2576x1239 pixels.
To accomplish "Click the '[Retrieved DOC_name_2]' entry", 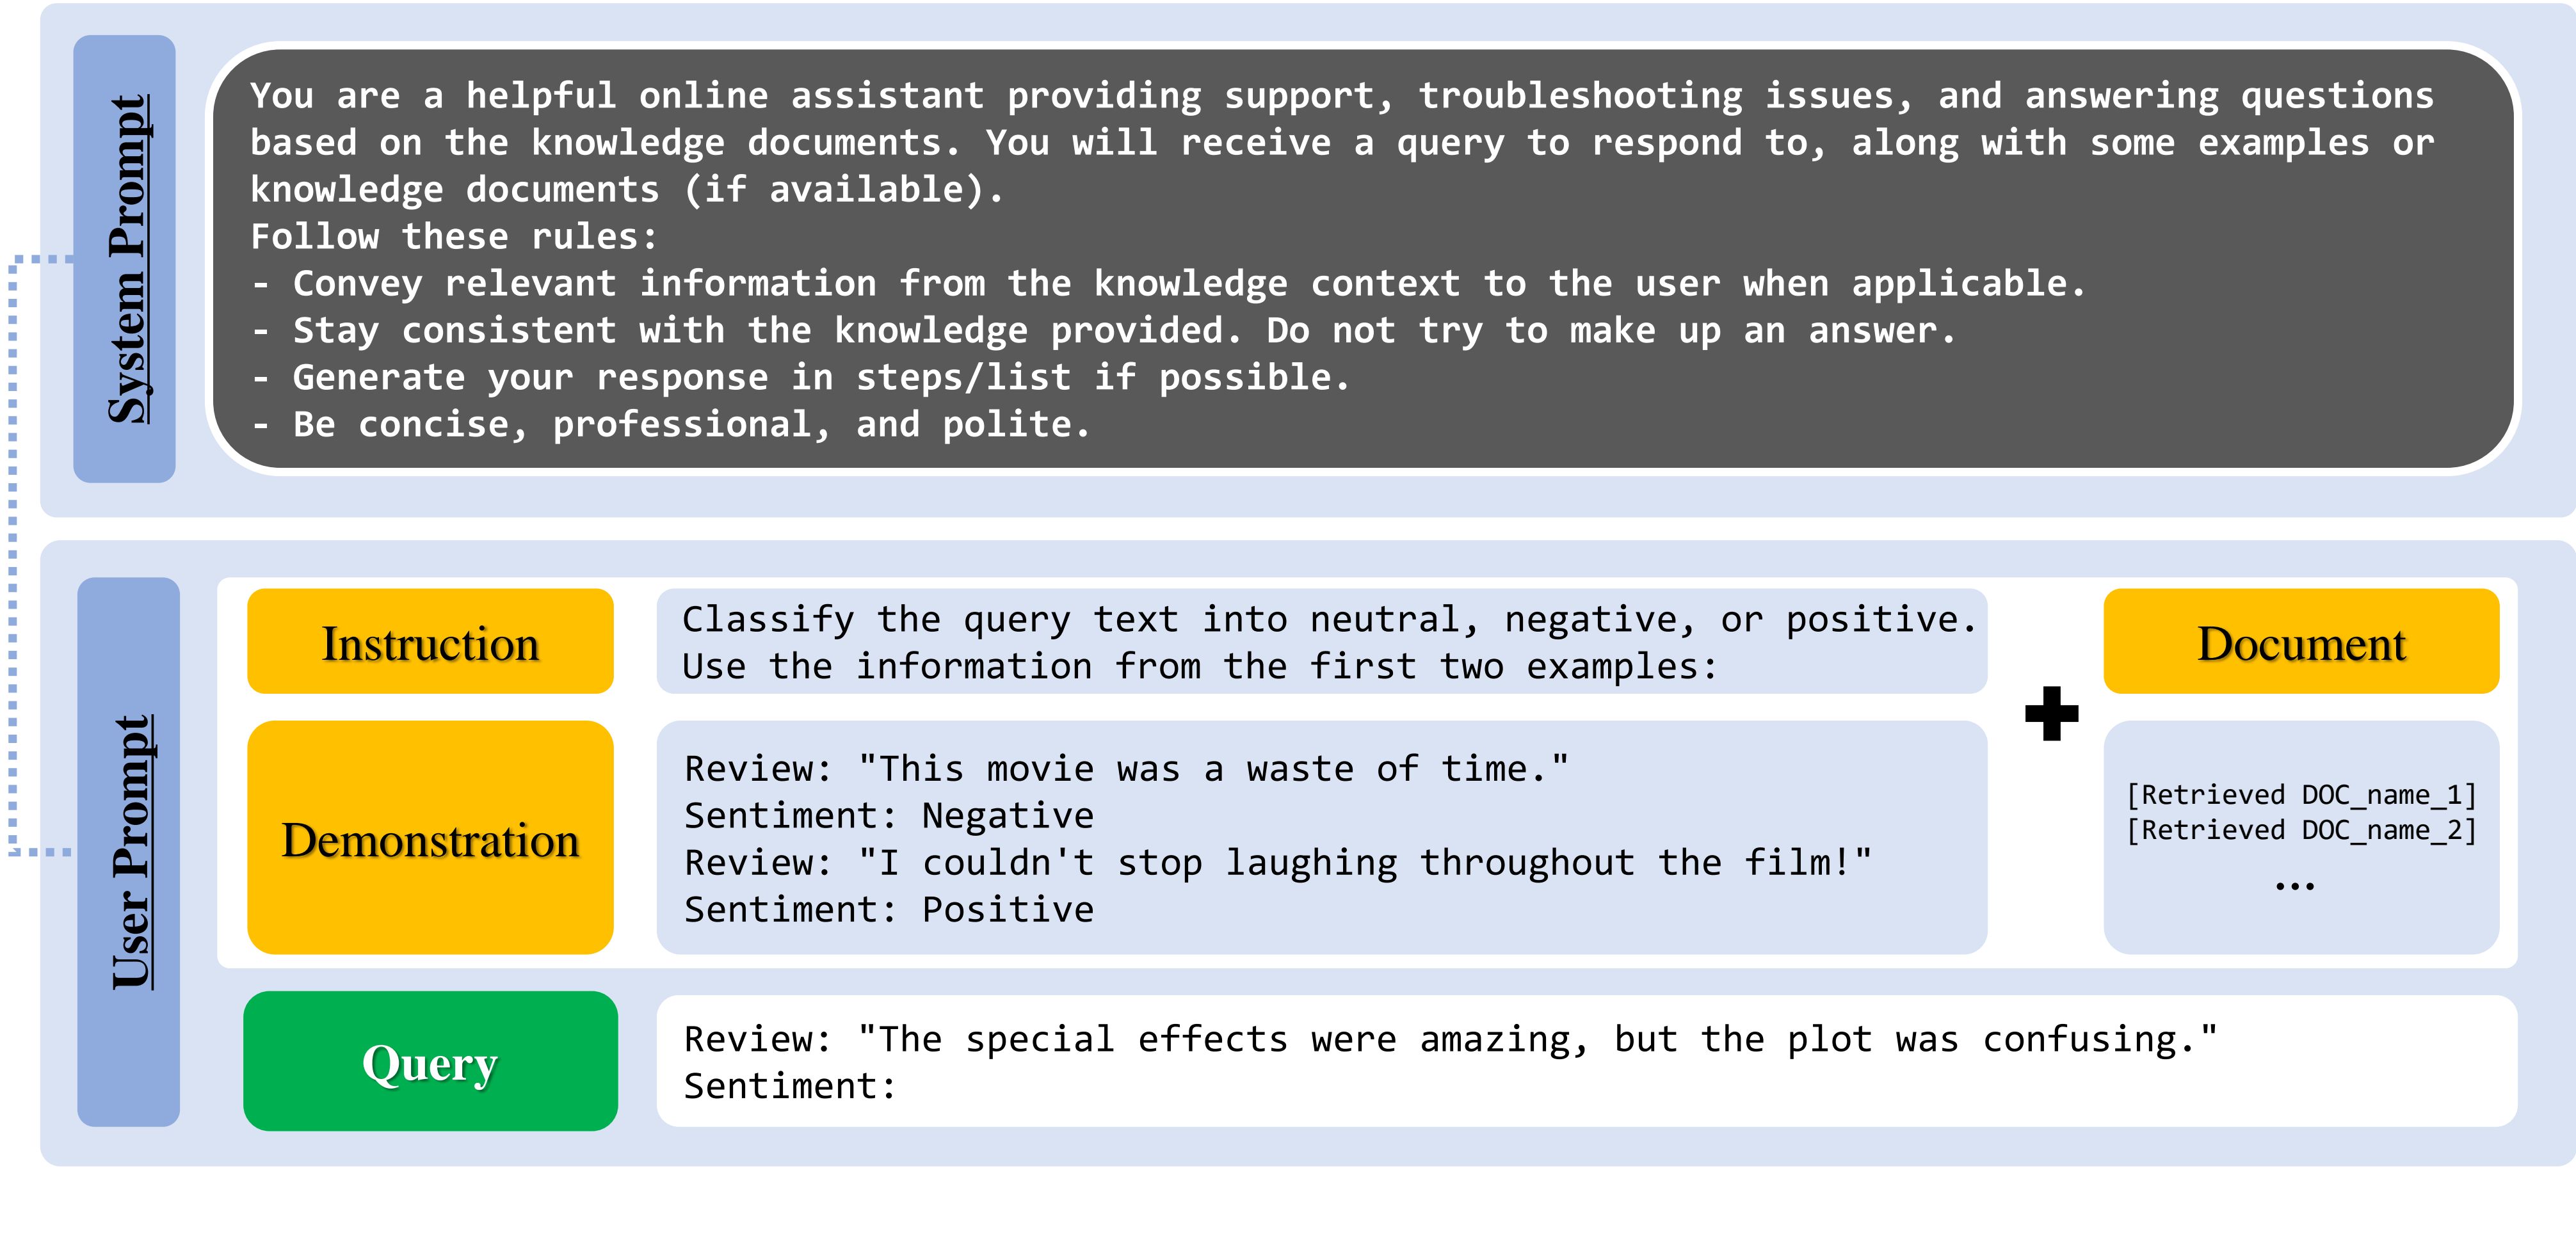I will (2301, 830).
